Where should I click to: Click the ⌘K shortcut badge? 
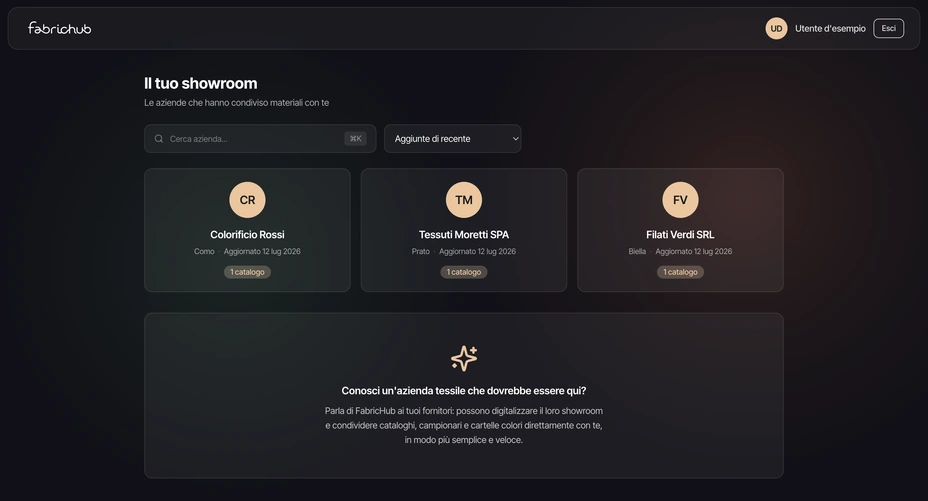(355, 138)
